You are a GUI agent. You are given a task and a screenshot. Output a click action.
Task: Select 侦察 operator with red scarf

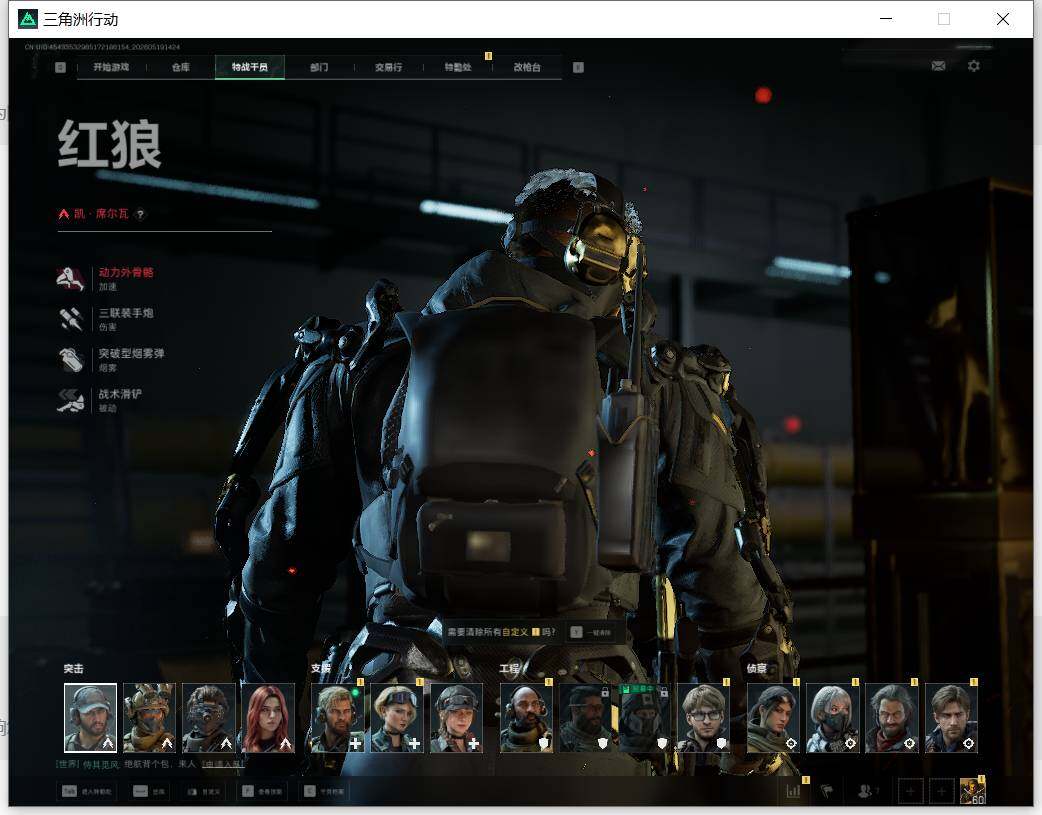coord(892,718)
